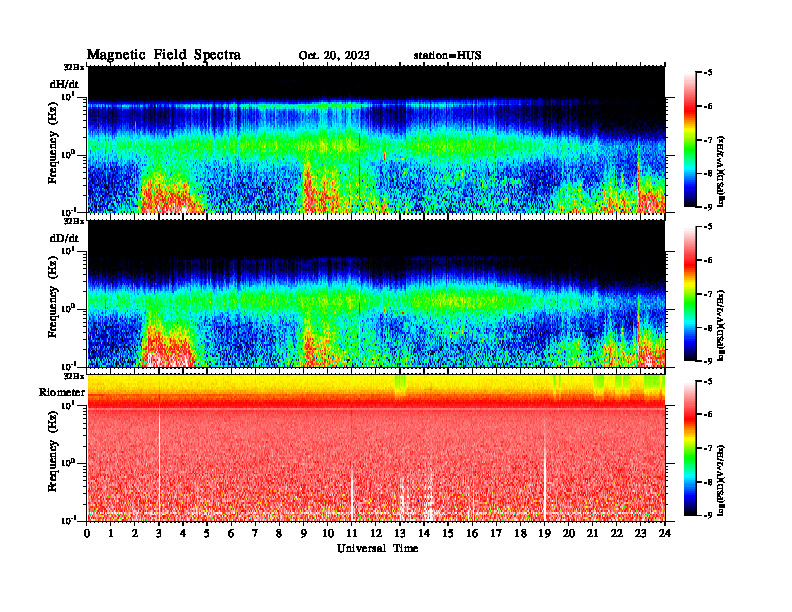The height and width of the screenshot is (612, 792).
Task: Click hour tick label "22" on time axis
Action: (616, 534)
